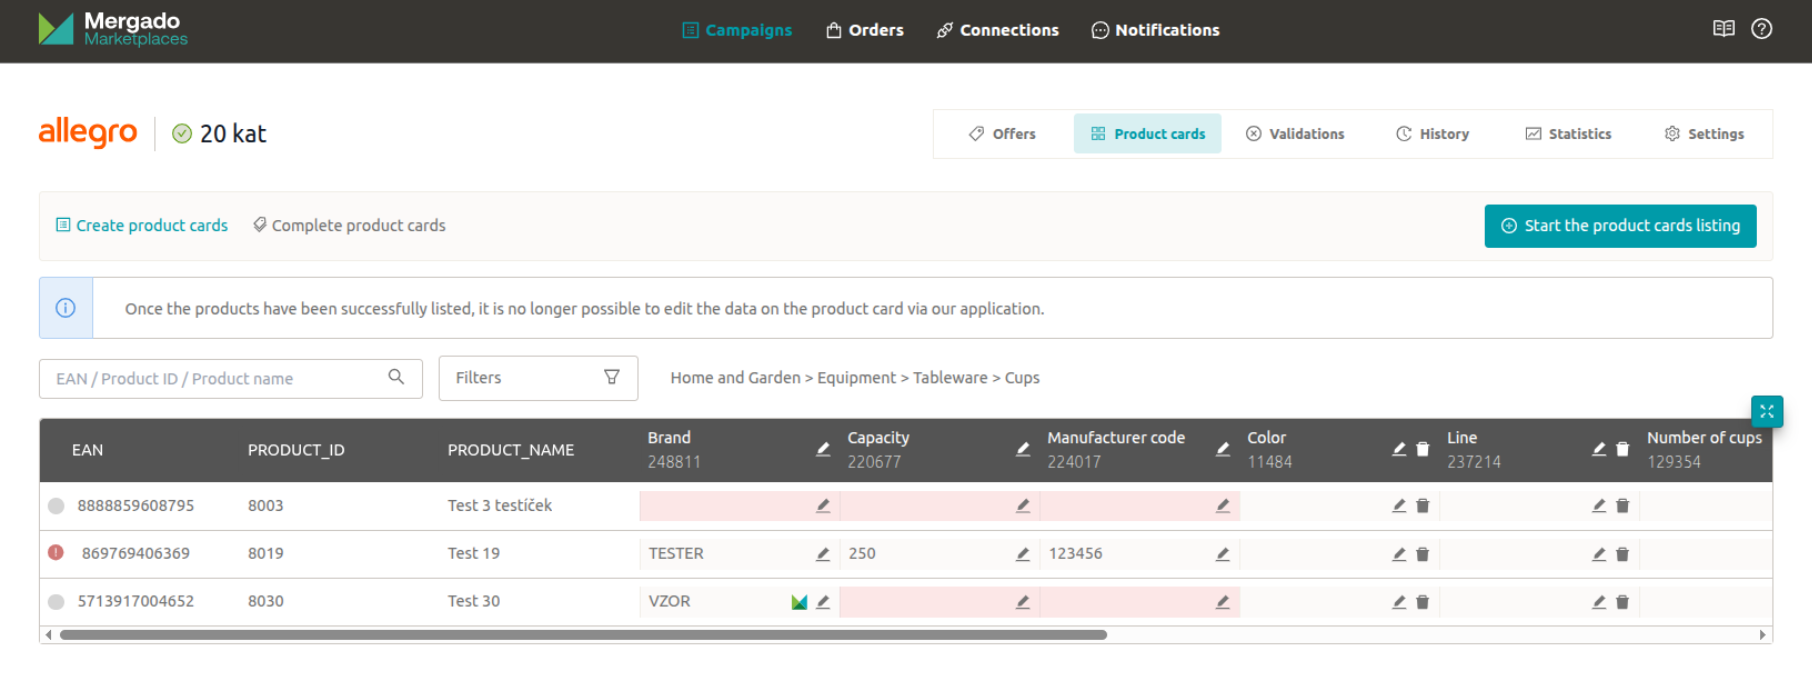Click the search magnifier icon

[x=396, y=377]
